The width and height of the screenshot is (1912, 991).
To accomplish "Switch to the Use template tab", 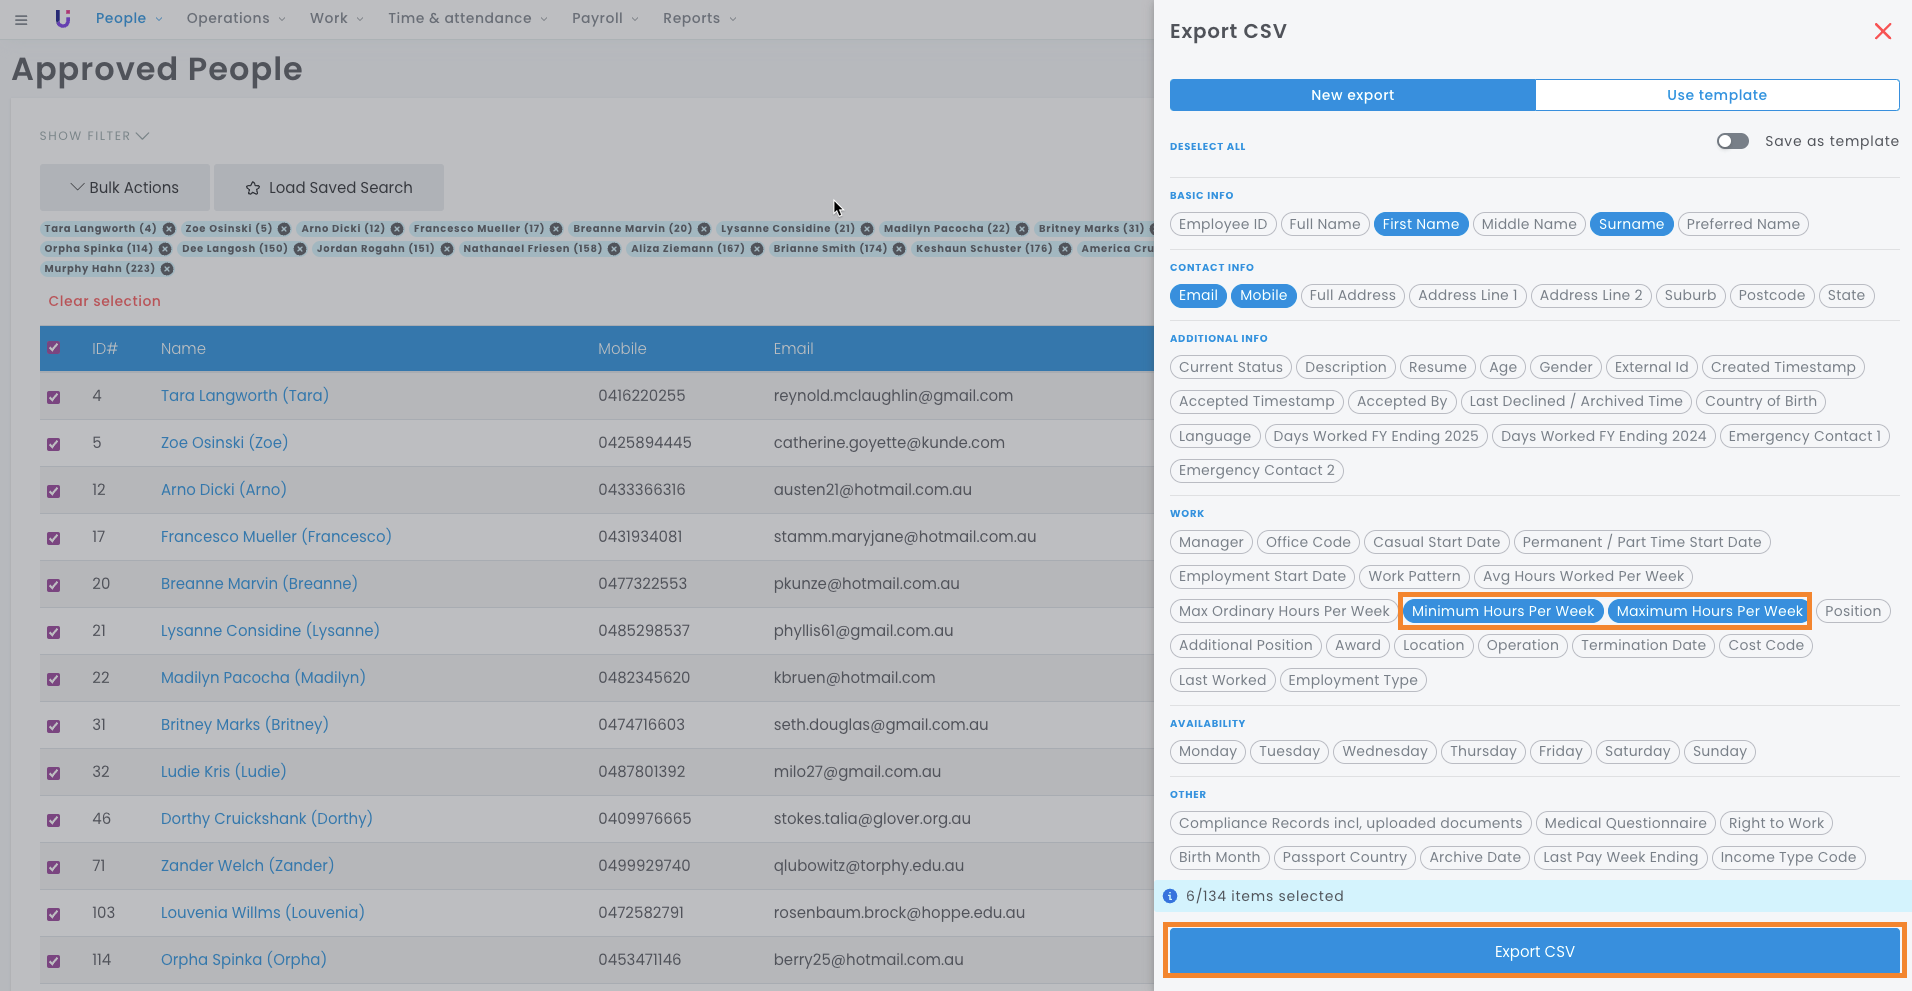I will point(1716,95).
